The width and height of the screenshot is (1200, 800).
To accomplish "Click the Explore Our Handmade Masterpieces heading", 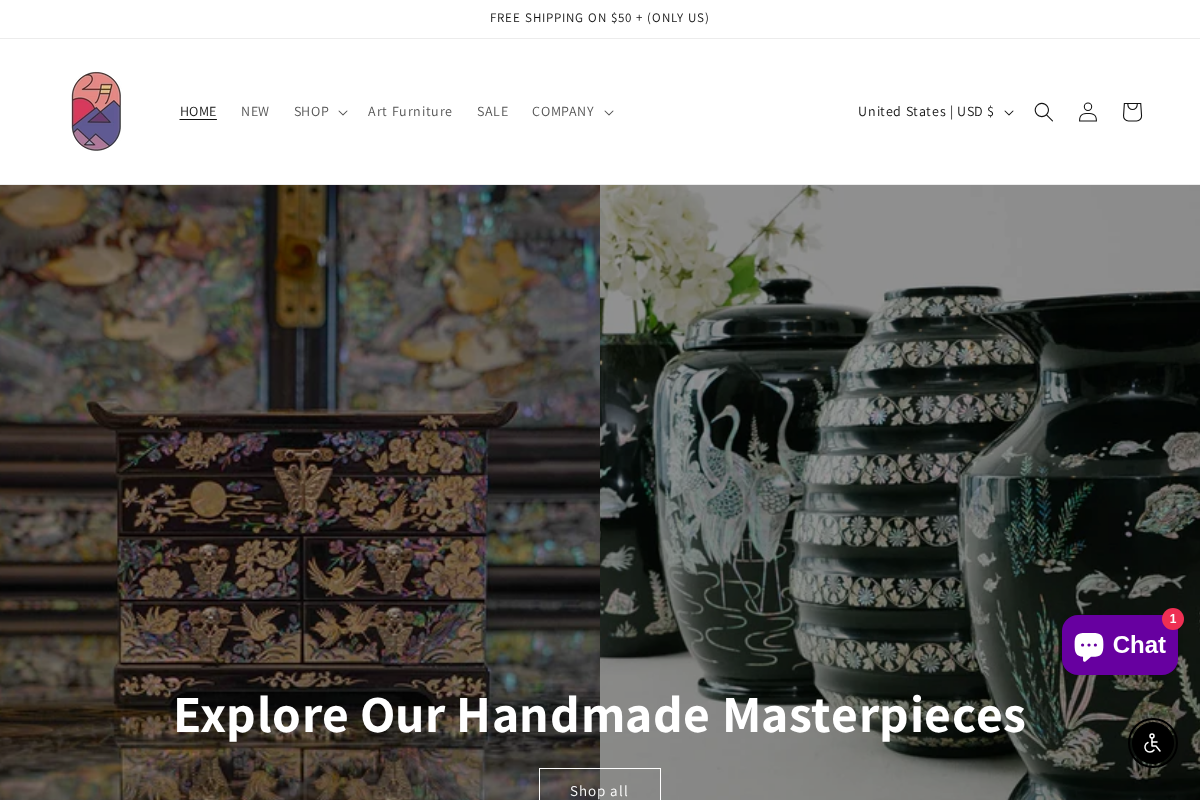I will click(x=600, y=714).
